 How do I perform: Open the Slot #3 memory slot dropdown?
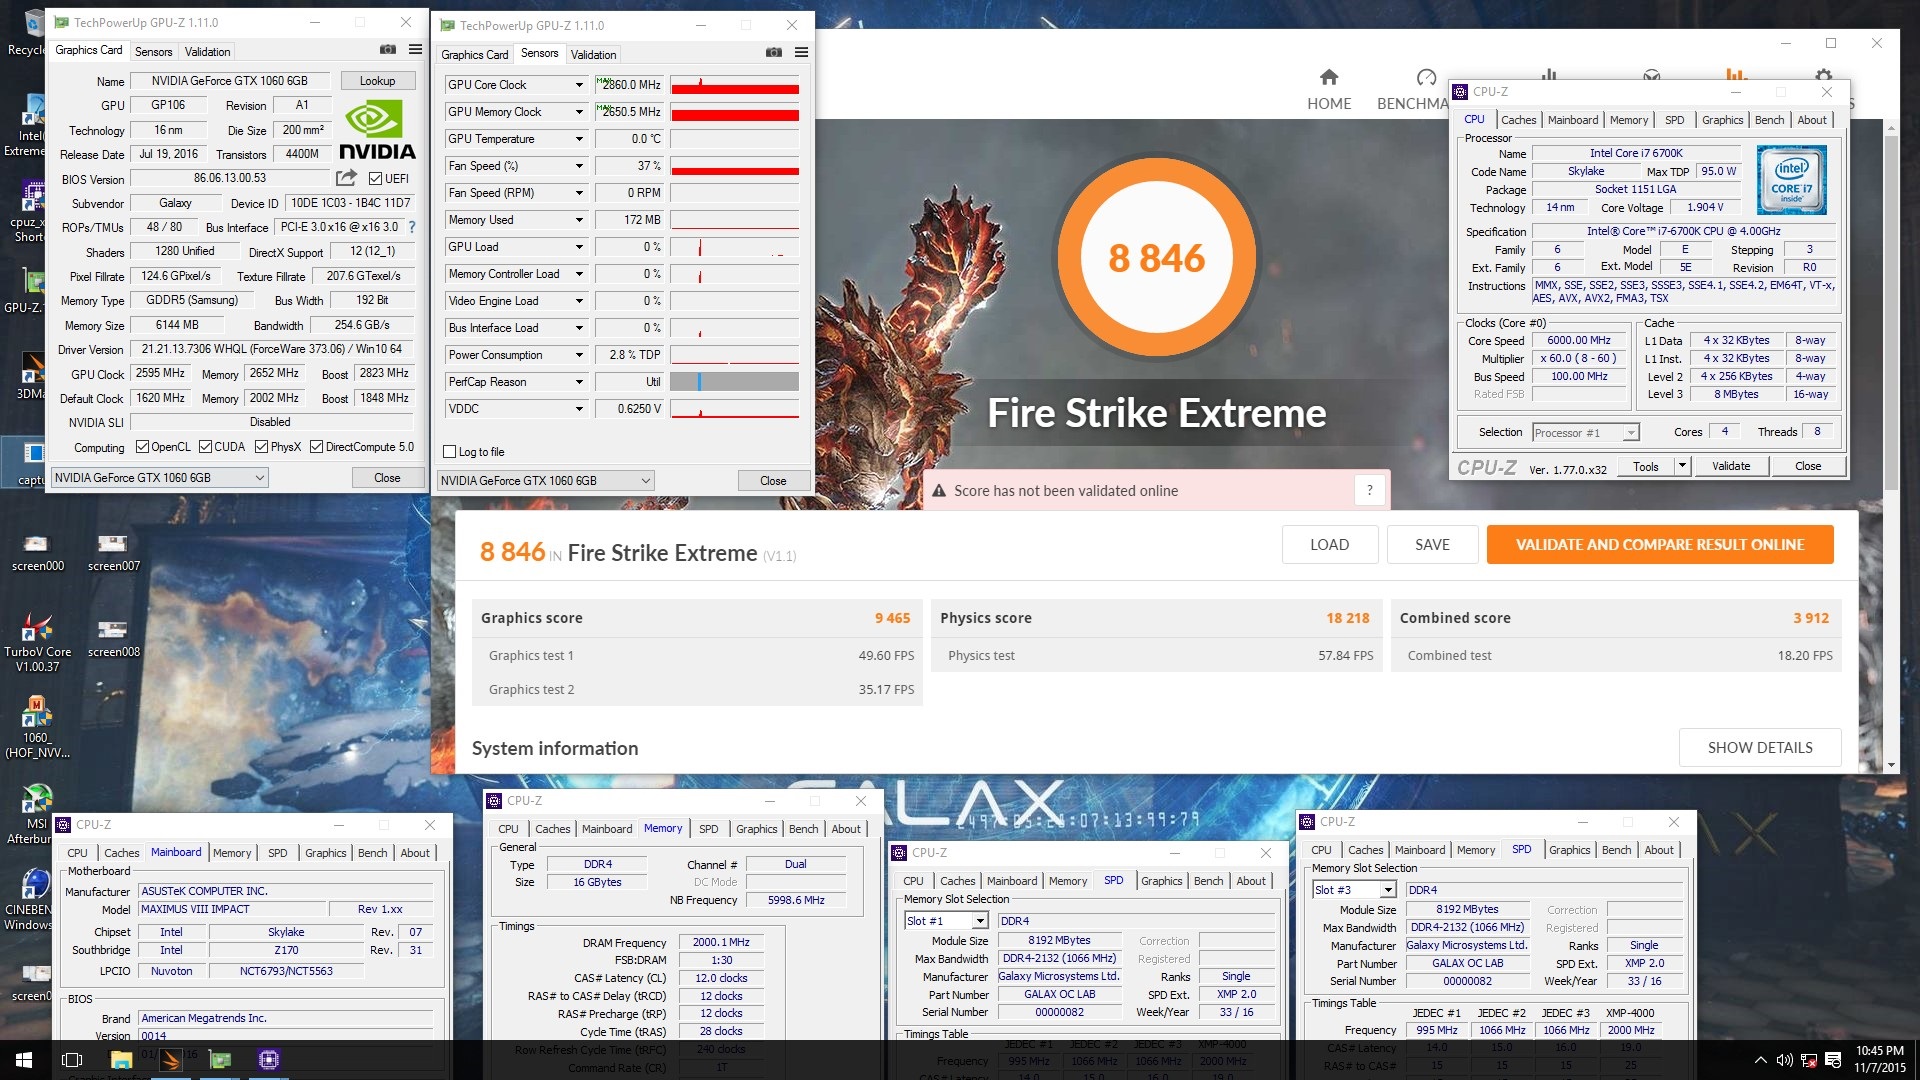pyautogui.click(x=1387, y=890)
